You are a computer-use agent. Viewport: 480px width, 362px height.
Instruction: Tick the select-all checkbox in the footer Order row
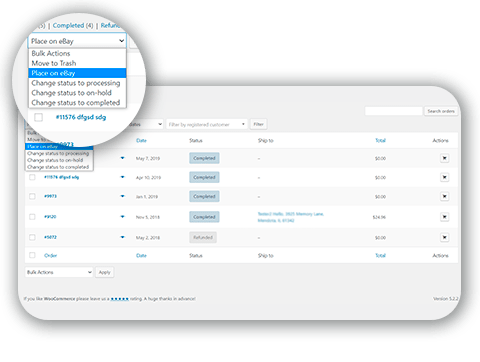coord(32,255)
